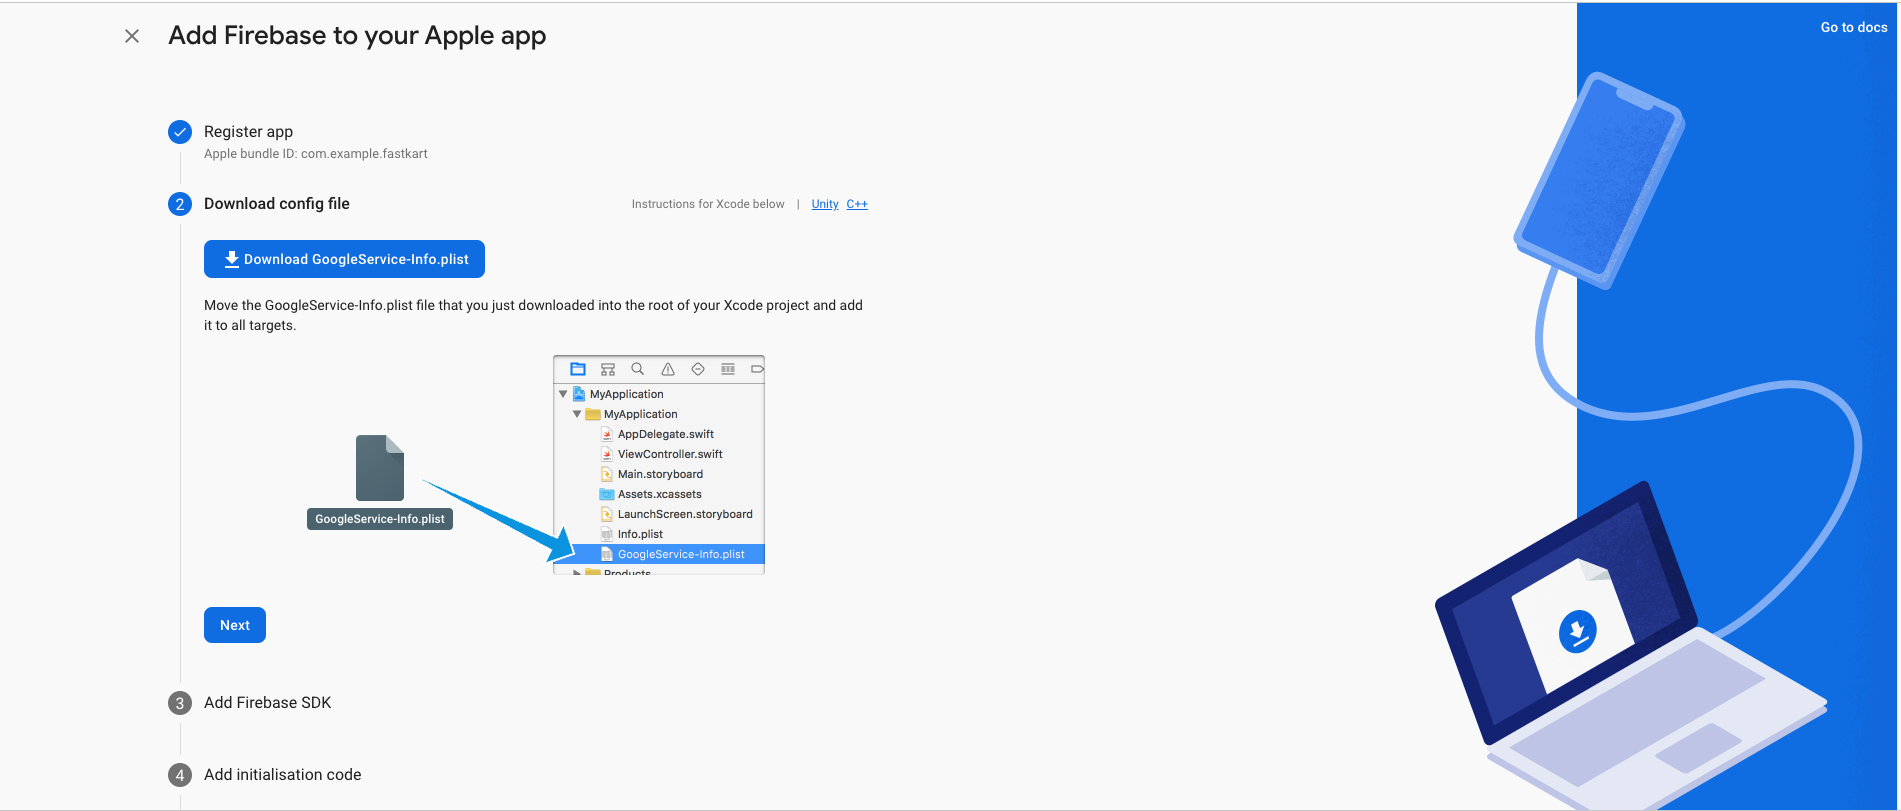The image size is (1901, 811).
Task: Click the step 3 number badge
Action: (x=180, y=703)
